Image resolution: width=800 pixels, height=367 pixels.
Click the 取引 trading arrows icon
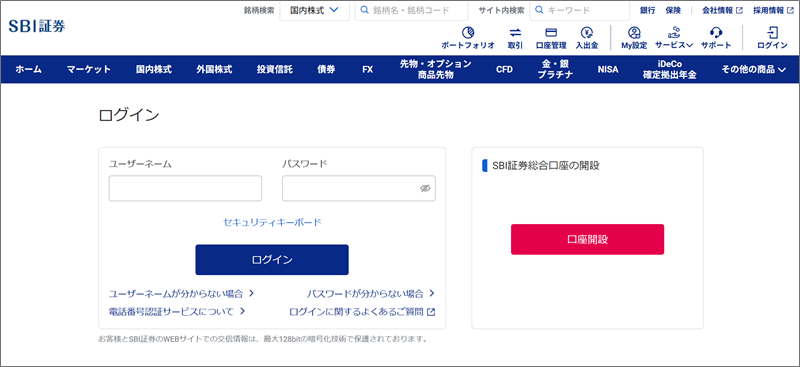click(x=515, y=33)
